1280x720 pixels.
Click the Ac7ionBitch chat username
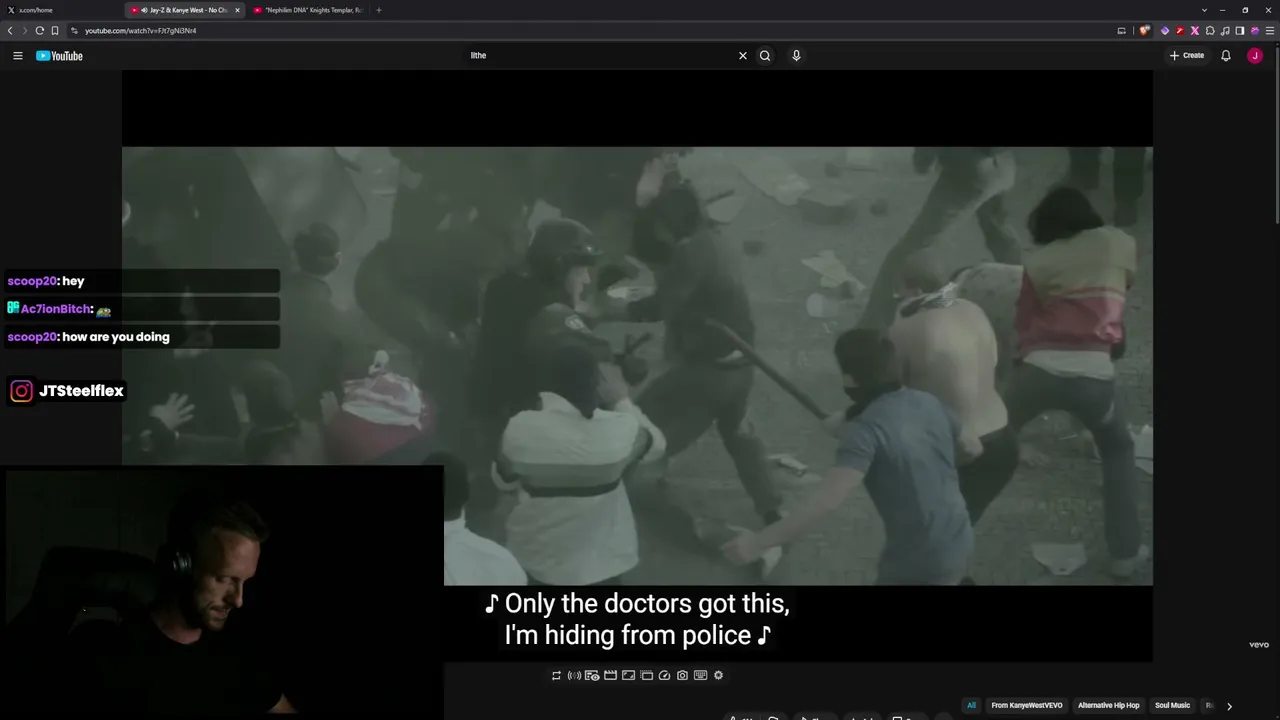(57, 309)
